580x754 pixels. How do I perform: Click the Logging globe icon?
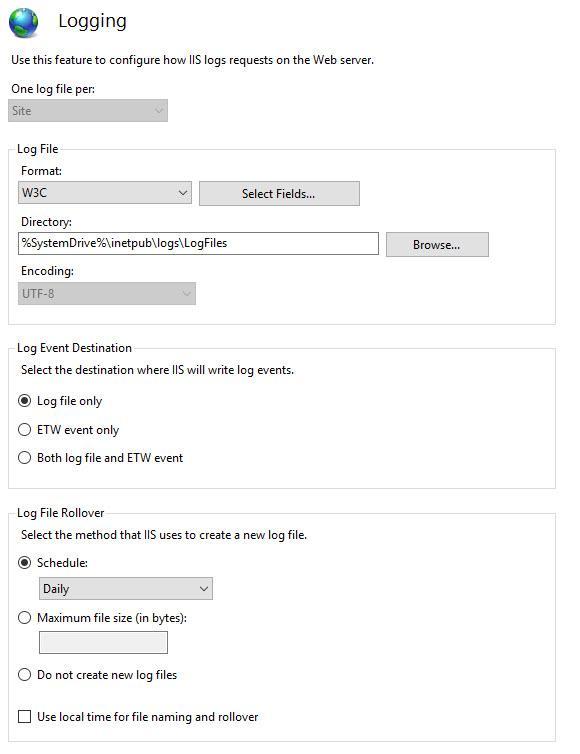[x=23, y=23]
